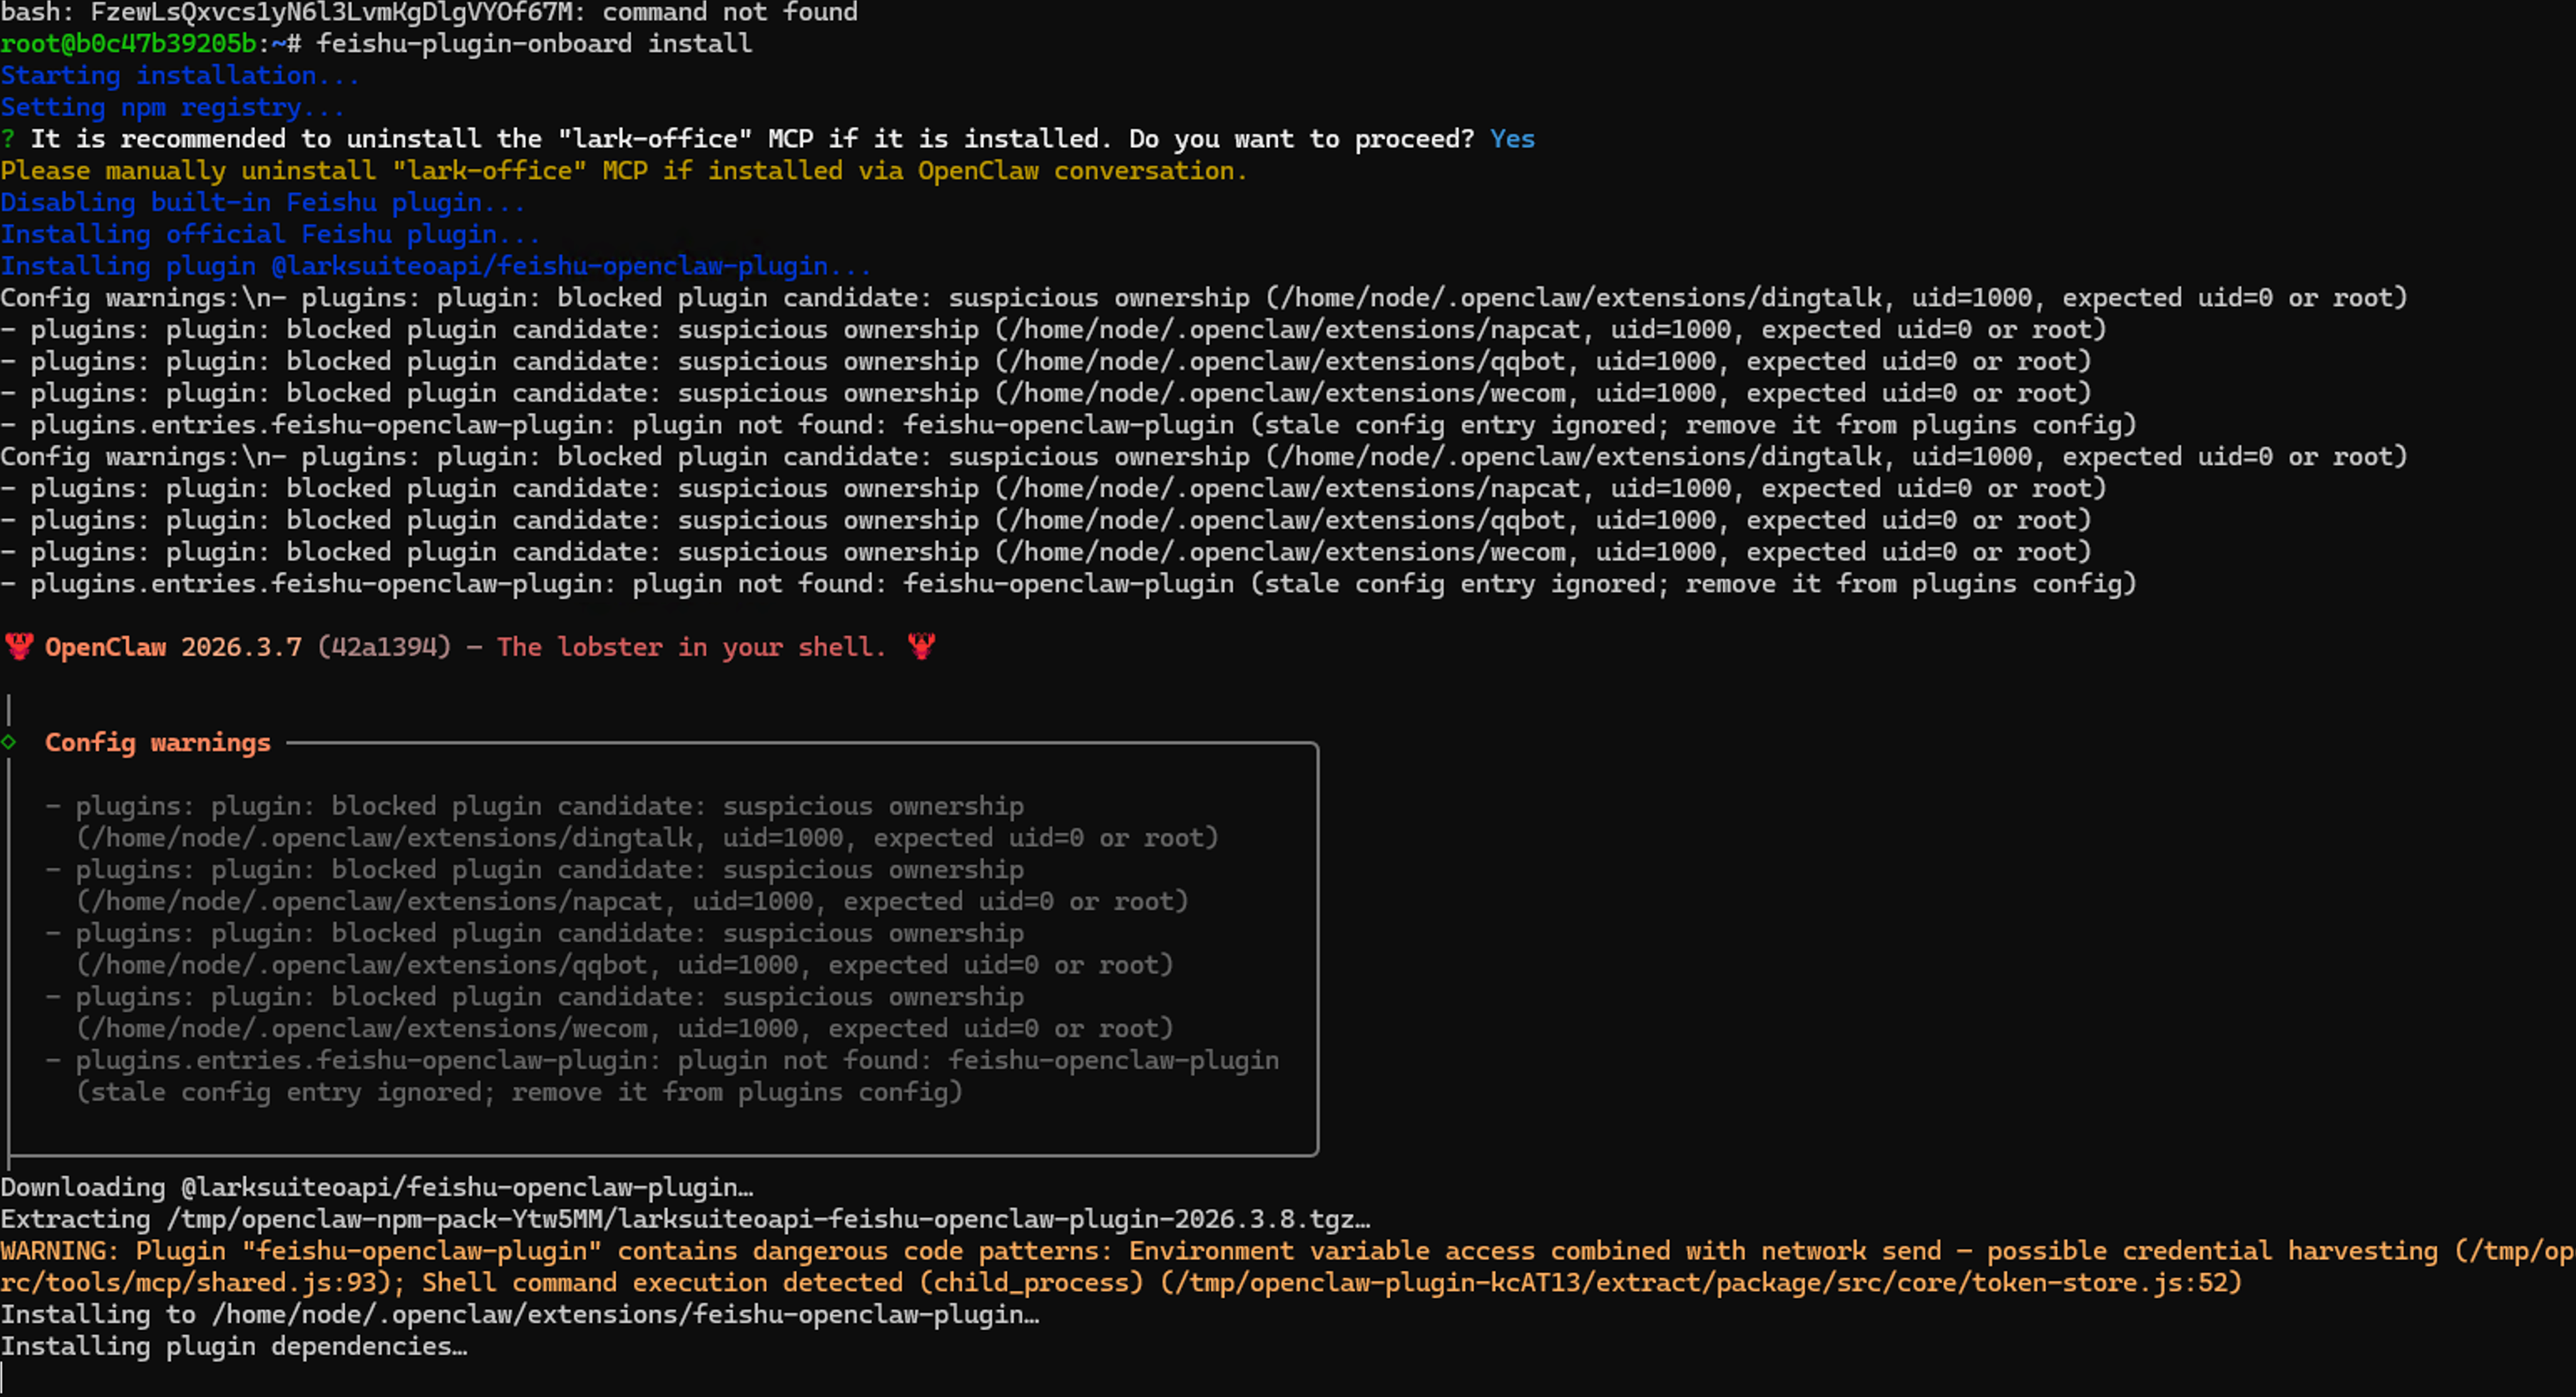Click the "Starting installation..." line

click(180, 76)
